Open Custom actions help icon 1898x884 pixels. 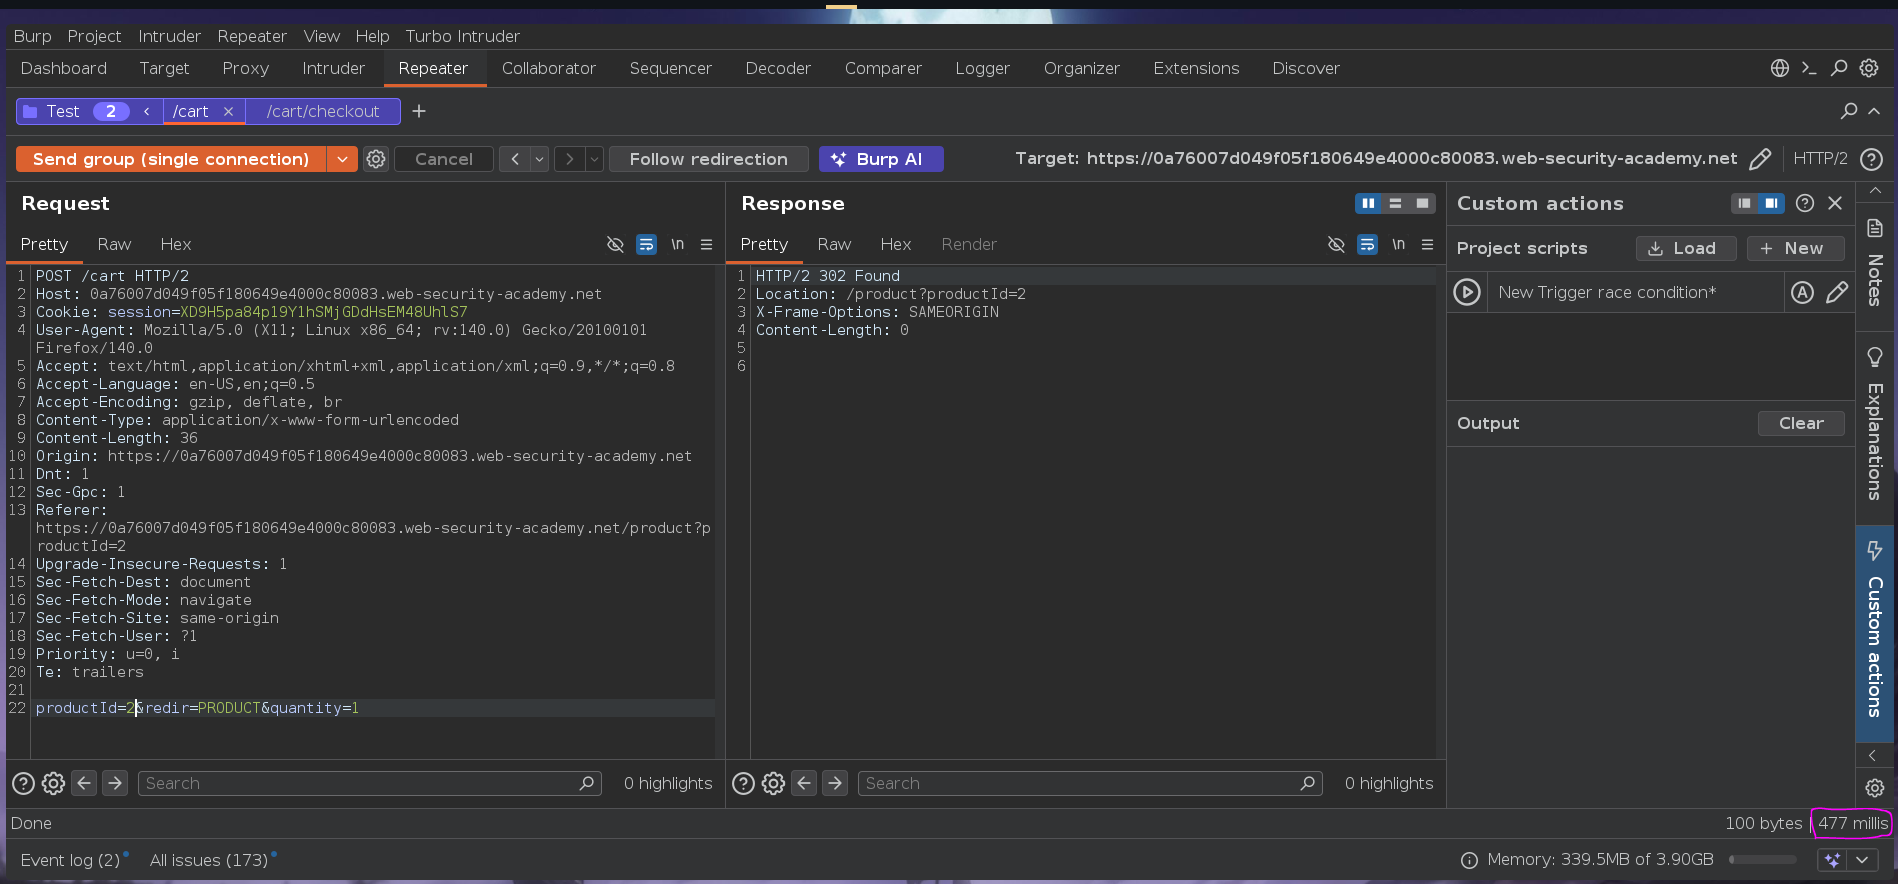click(x=1805, y=203)
